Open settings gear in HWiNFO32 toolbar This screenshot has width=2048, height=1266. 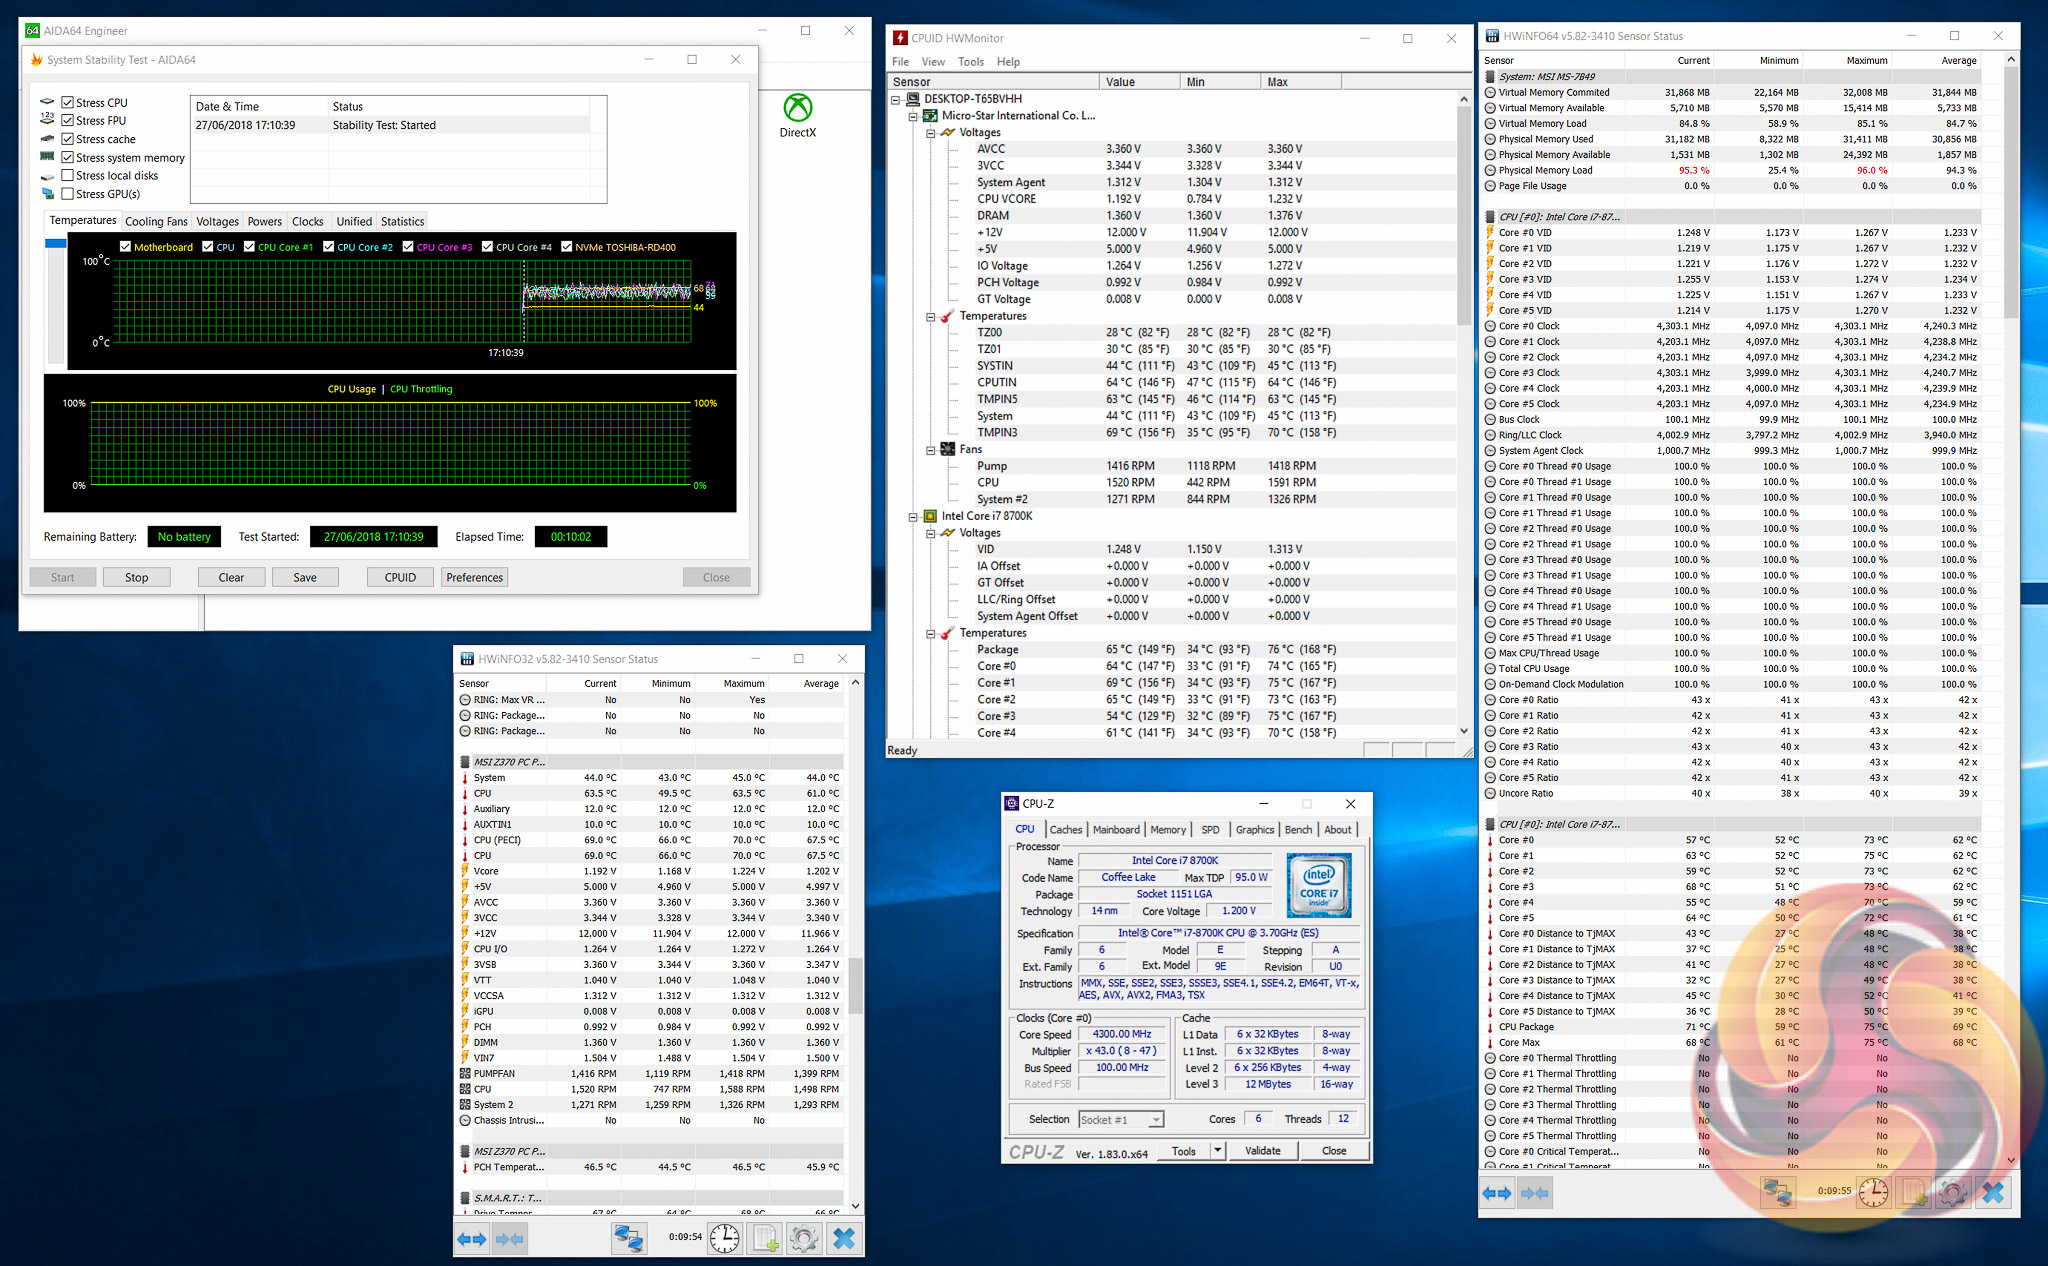click(x=804, y=1239)
